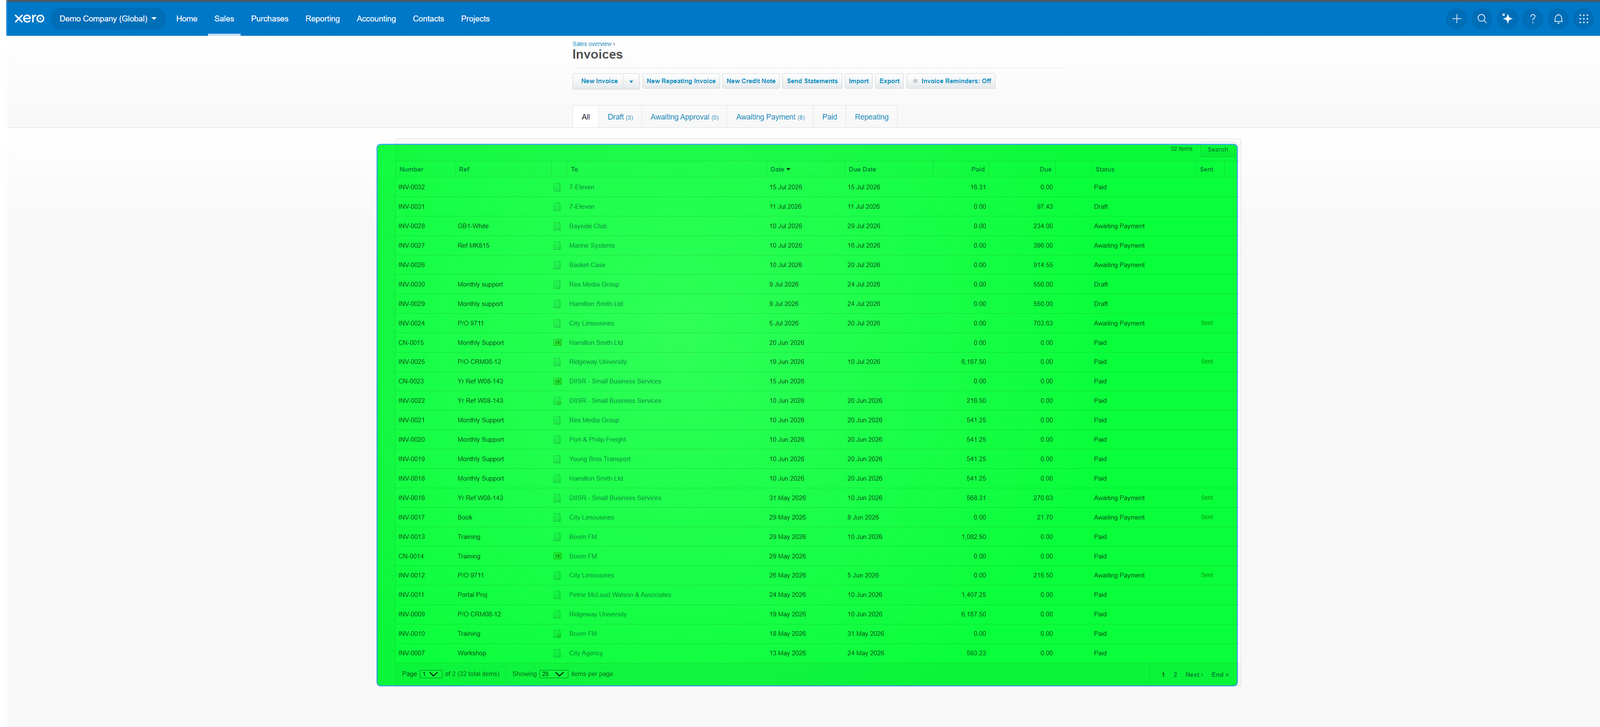
Task: Open the sparkle AI assistant icon
Action: pyautogui.click(x=1507, y=18)
